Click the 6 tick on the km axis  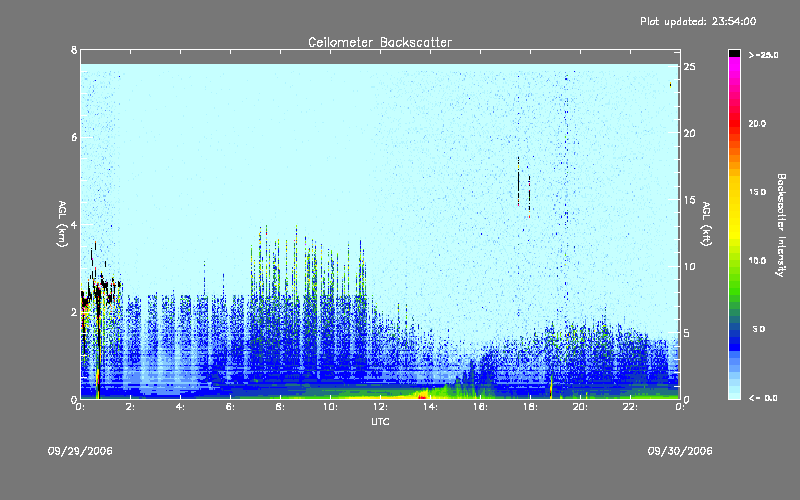tap(74, 137)
